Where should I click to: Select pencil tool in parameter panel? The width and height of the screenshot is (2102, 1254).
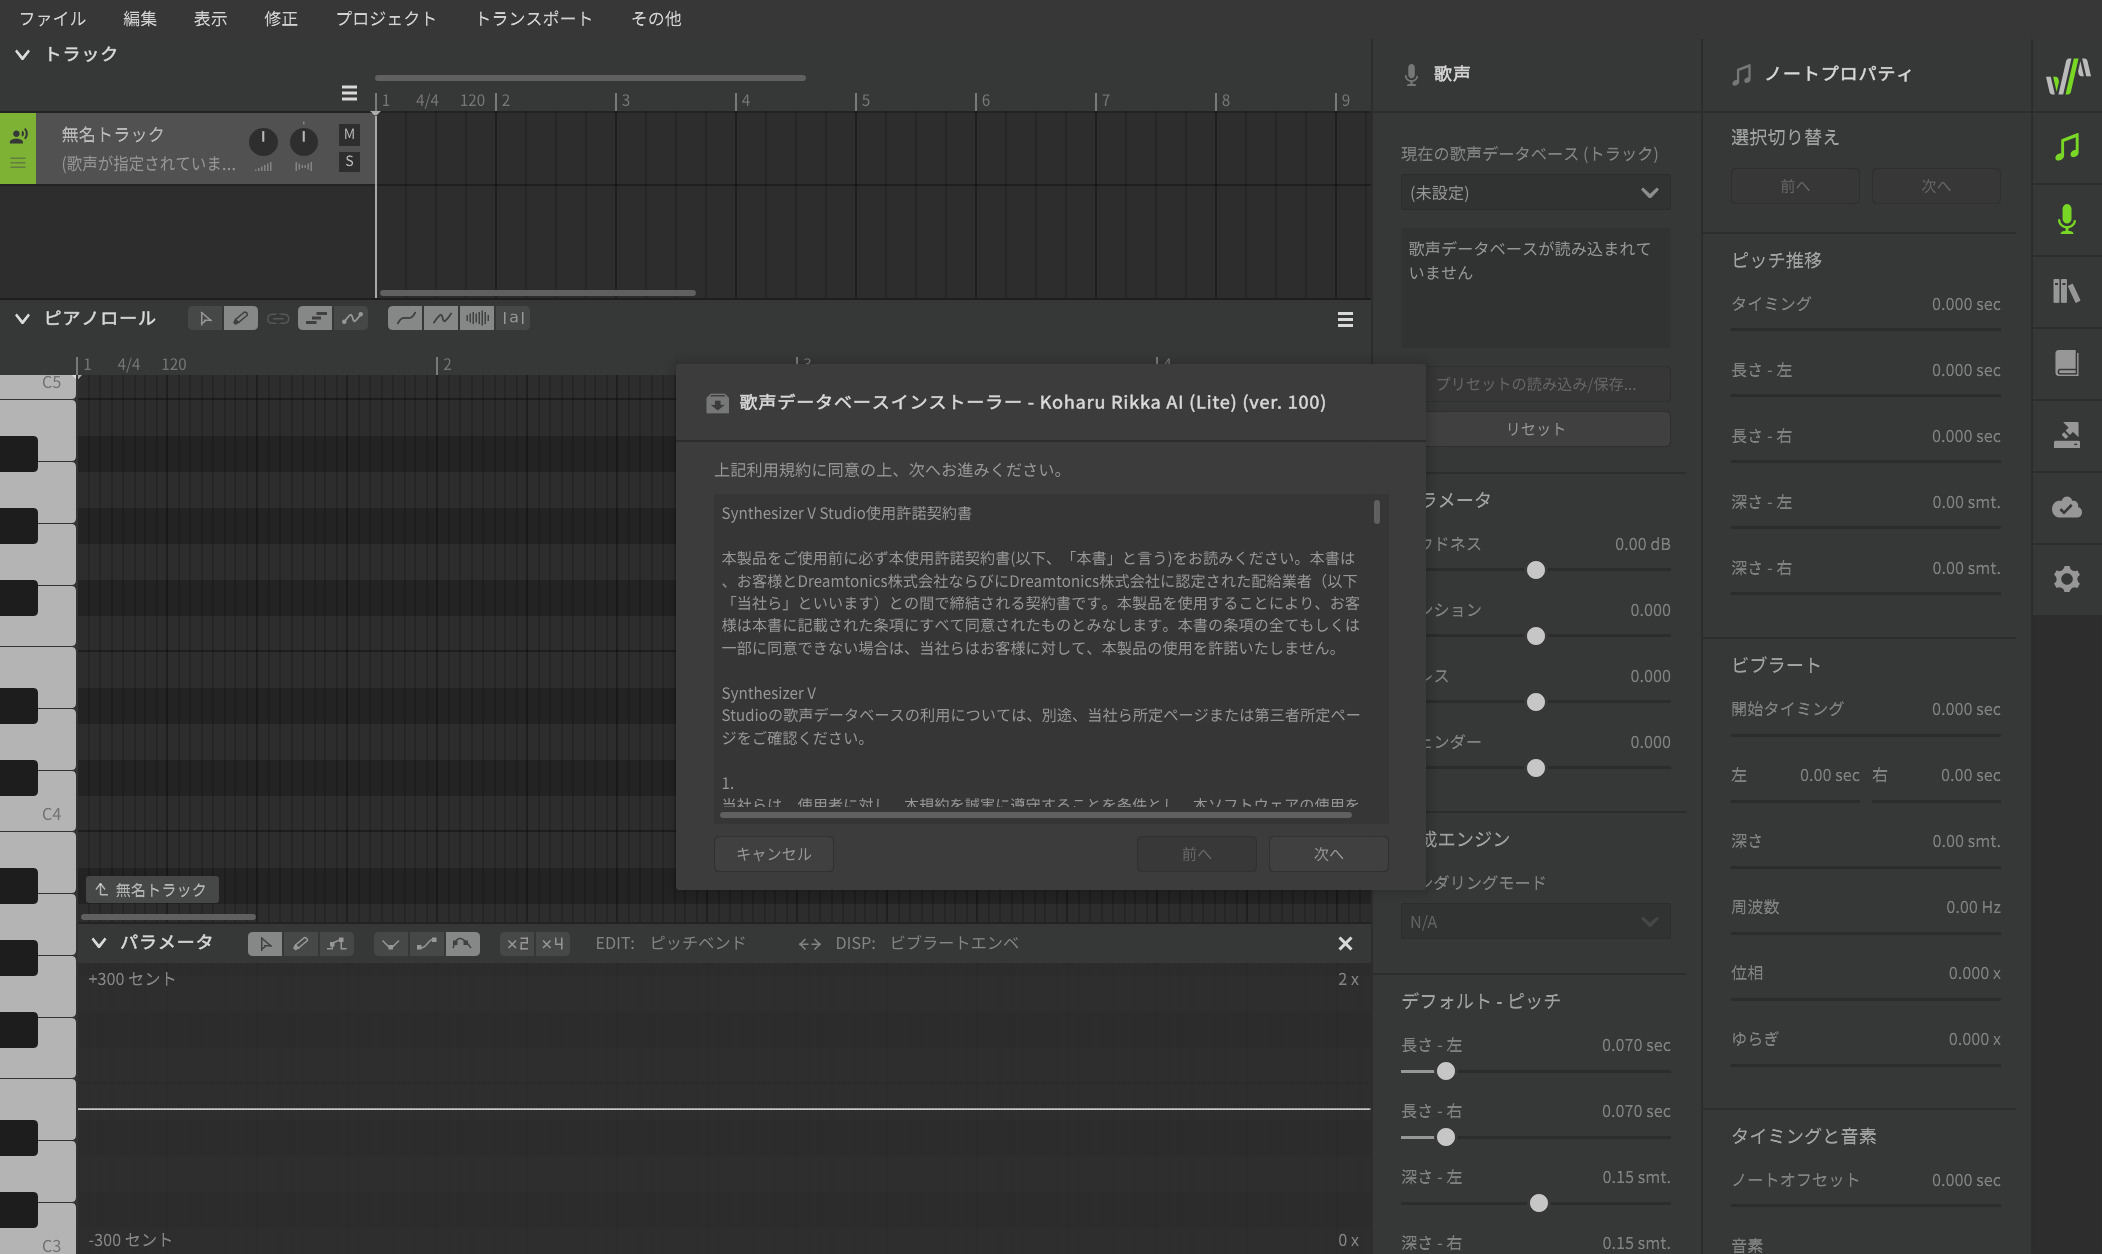pos(300,944)
